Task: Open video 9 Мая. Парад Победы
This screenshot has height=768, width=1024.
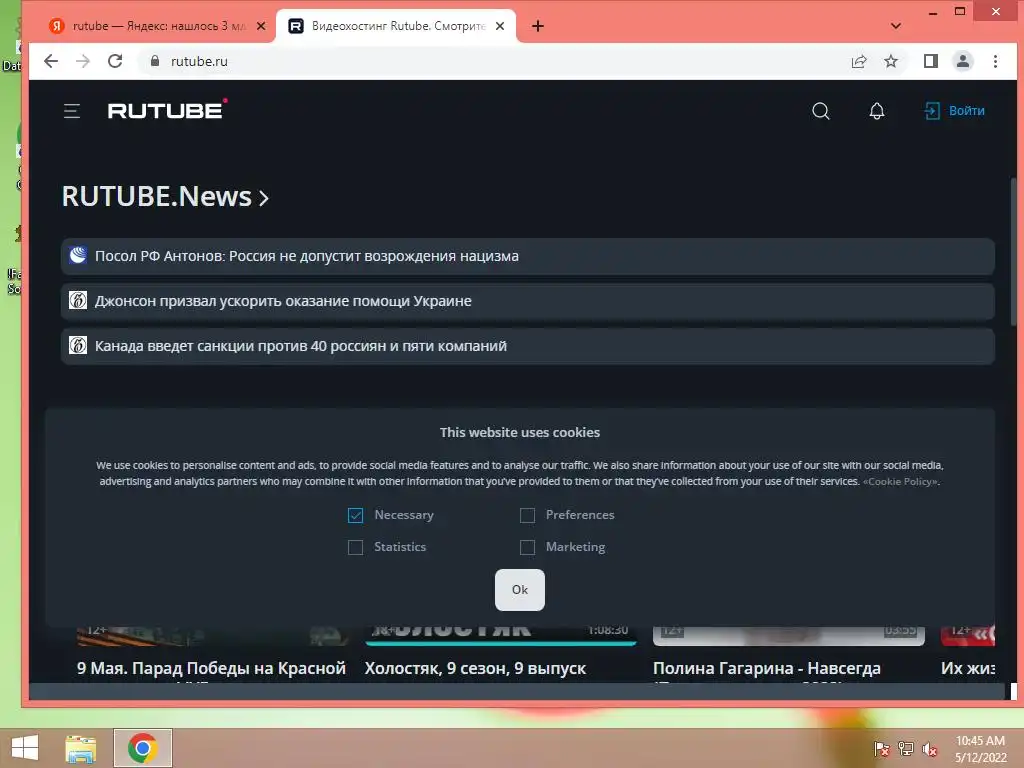Action: [212, 668]
